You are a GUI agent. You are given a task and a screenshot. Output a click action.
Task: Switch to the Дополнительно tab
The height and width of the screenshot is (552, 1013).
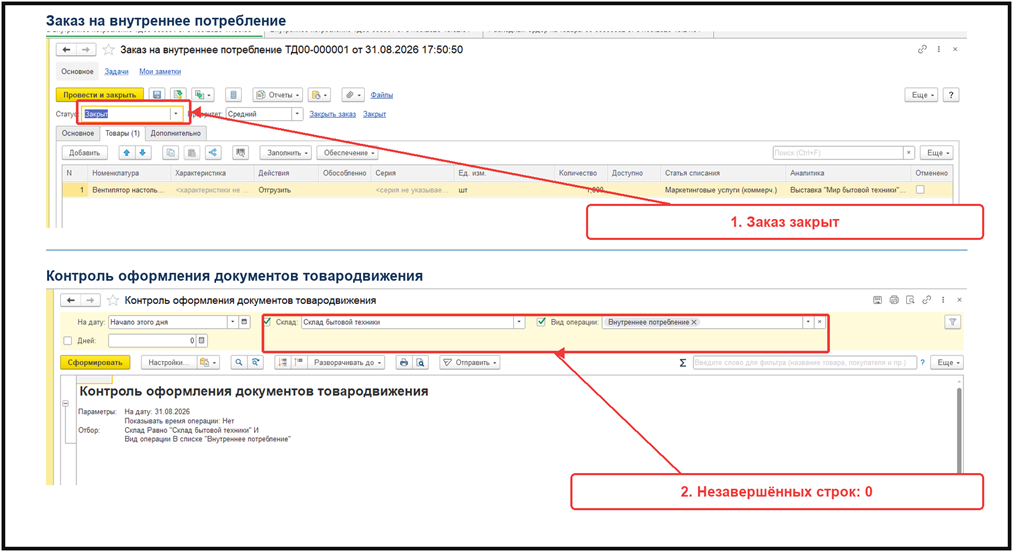(176, 133)
